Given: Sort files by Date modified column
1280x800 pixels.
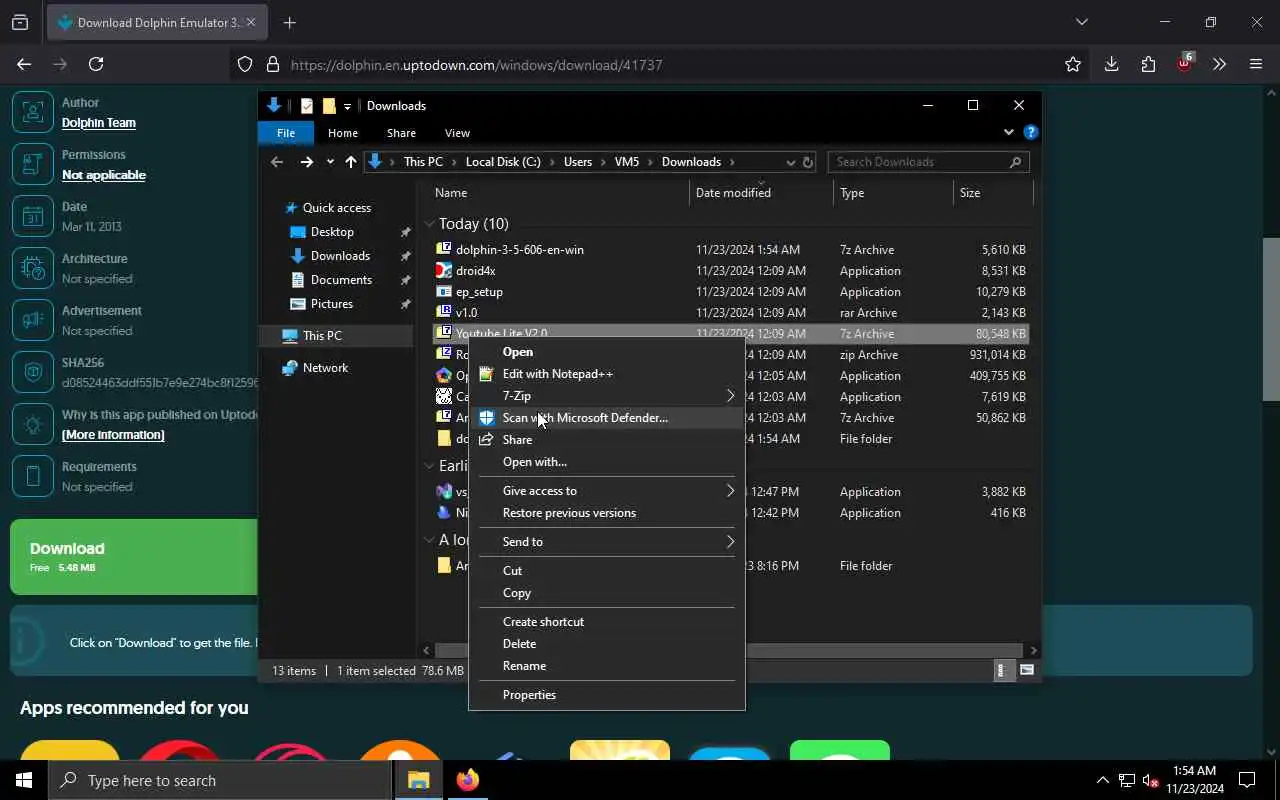Looking at the screenshot, I should point(733,193).
